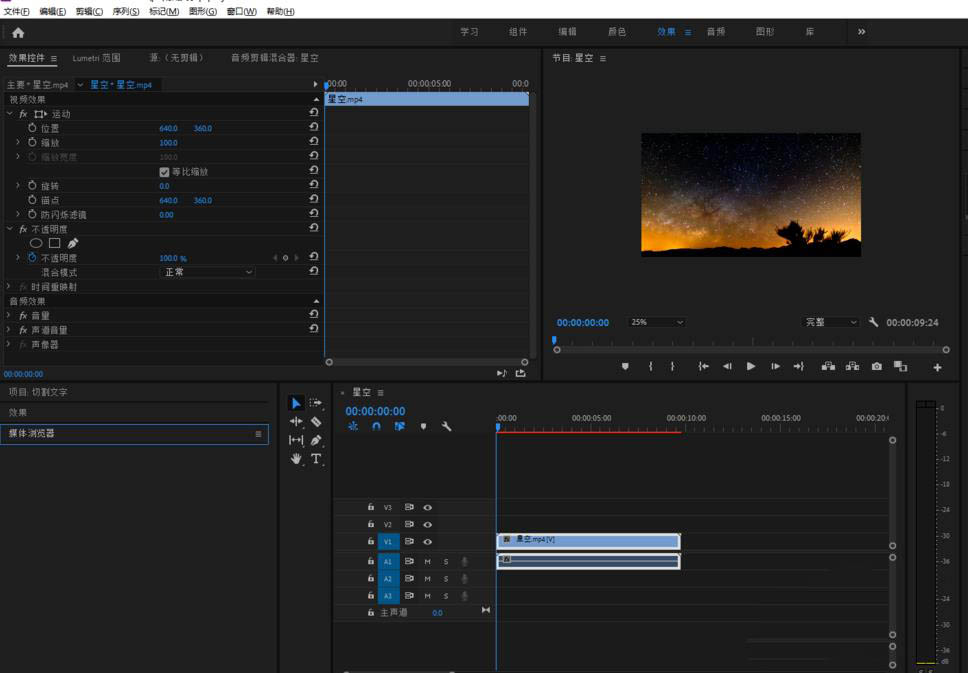Toggle lock on track V2
The image size is (968, 673).
pos(371,524)
